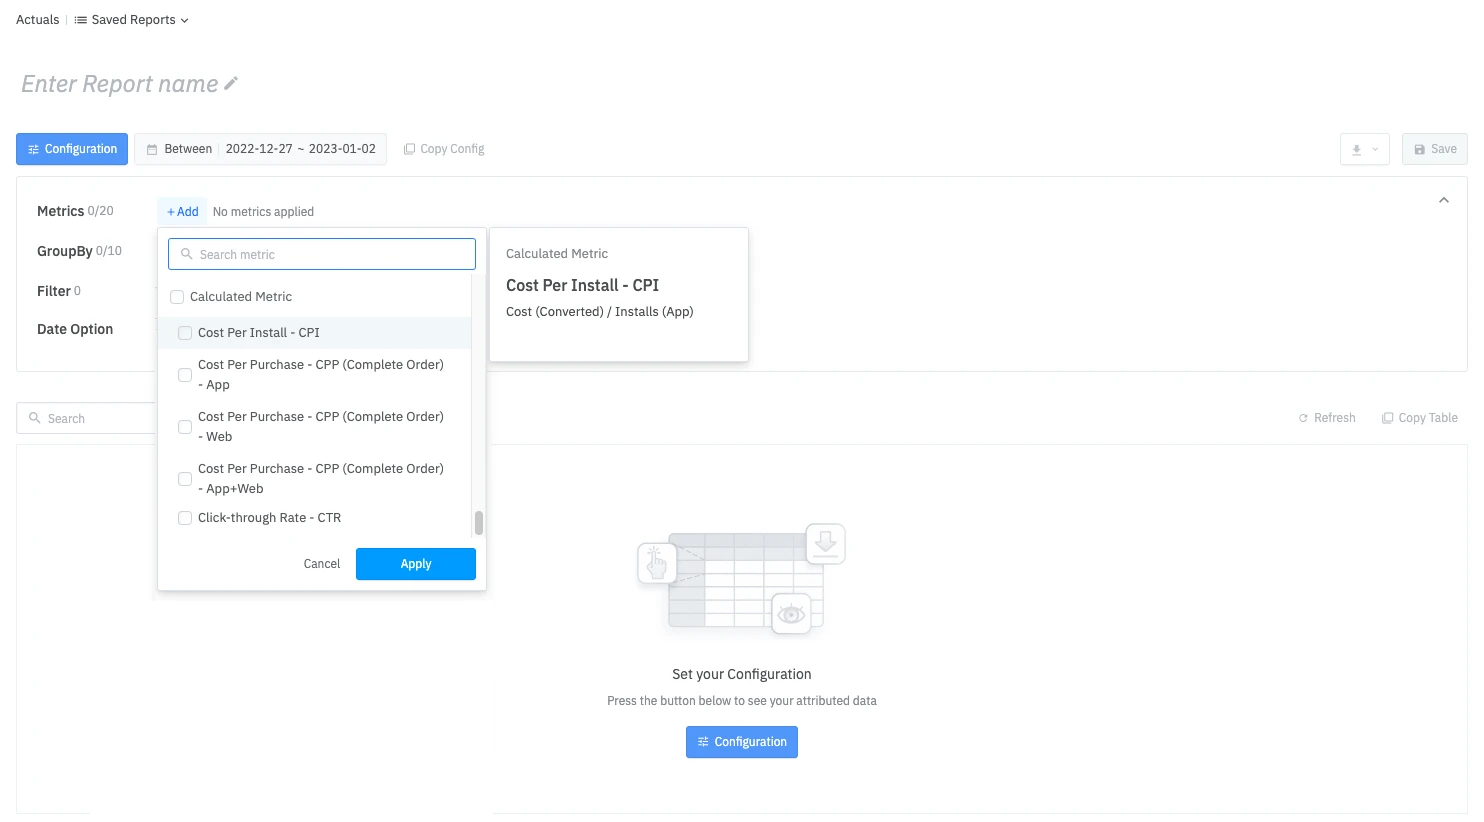Select the Calculated Metric group checkbox
Viewport: 1484px width, 822px height.
tap(177, 297)
